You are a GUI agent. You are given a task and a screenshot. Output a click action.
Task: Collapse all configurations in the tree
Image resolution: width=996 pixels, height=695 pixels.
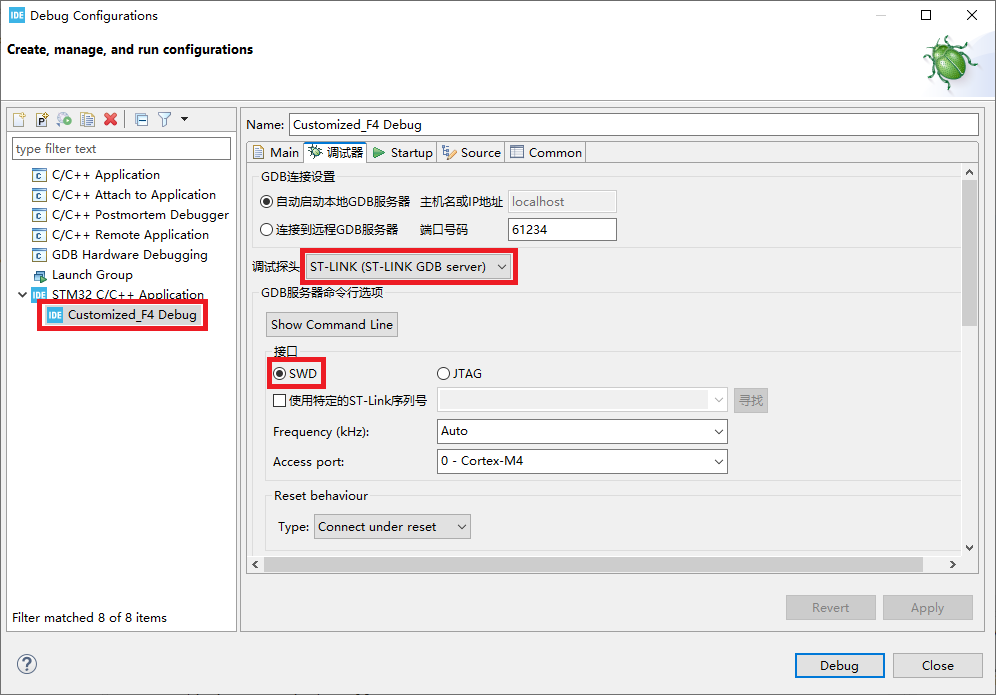(141, 119)
